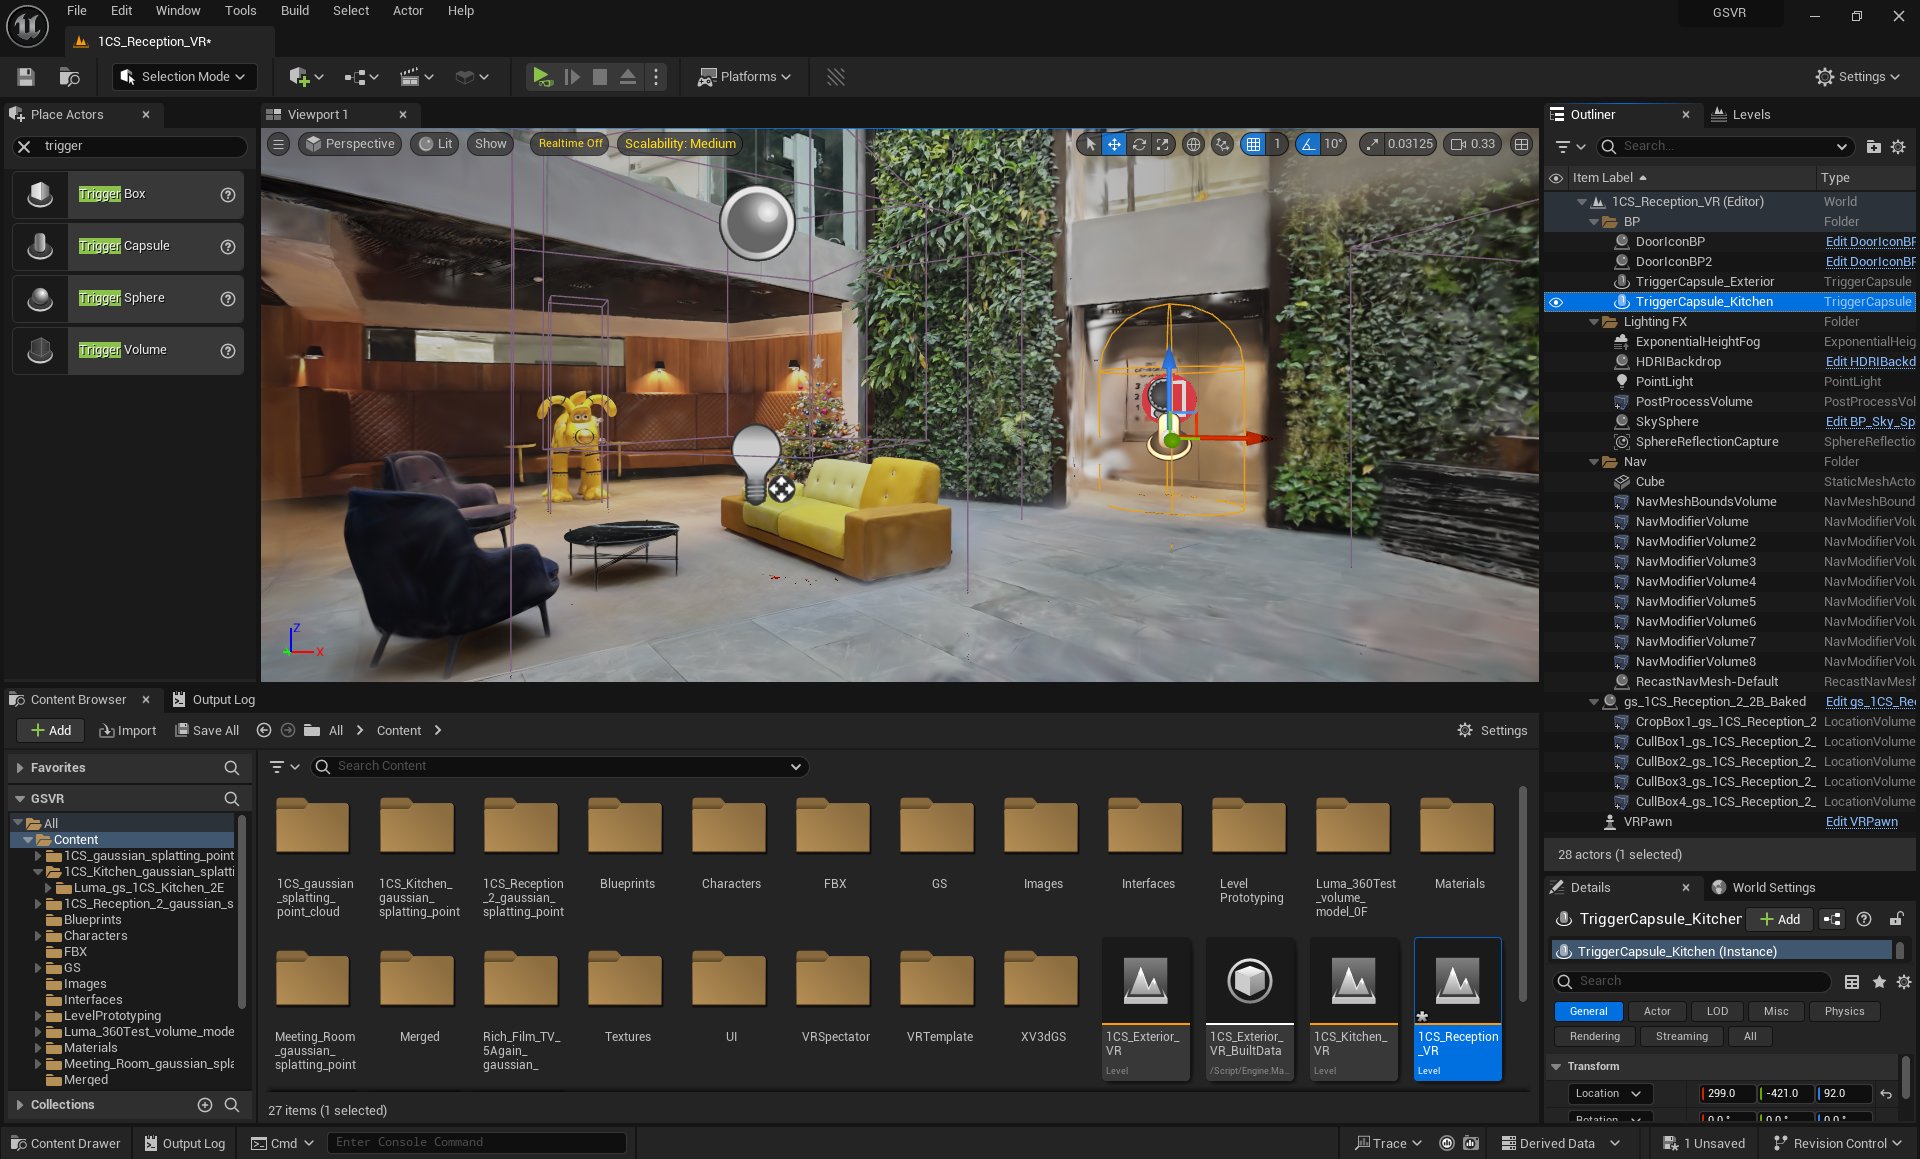Collapse the Nav folder in Outliner

tap(1594, 462)
